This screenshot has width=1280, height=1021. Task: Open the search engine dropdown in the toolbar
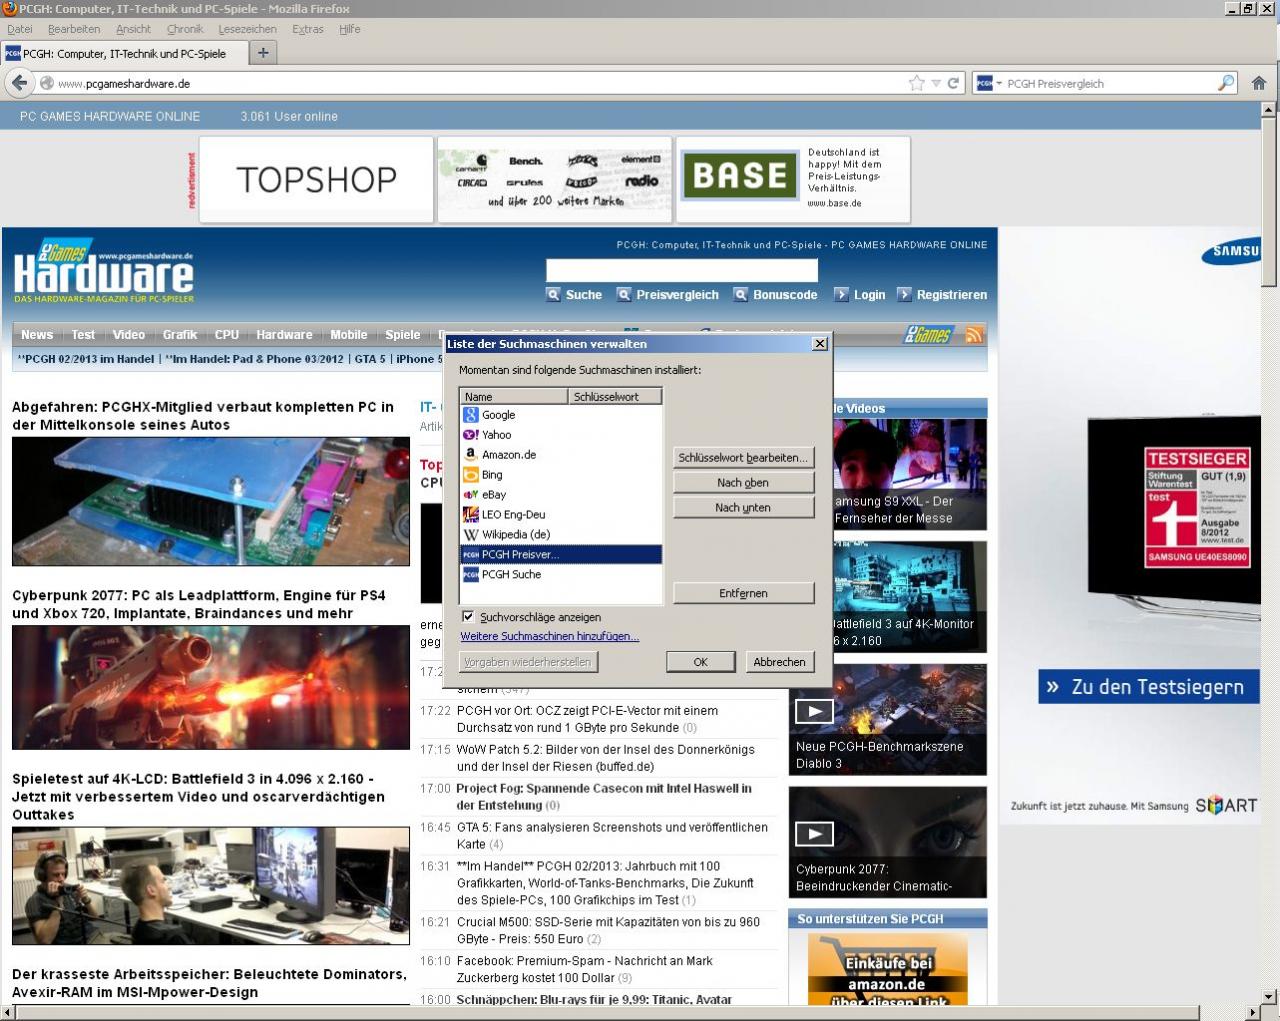[x=989, y=83]
